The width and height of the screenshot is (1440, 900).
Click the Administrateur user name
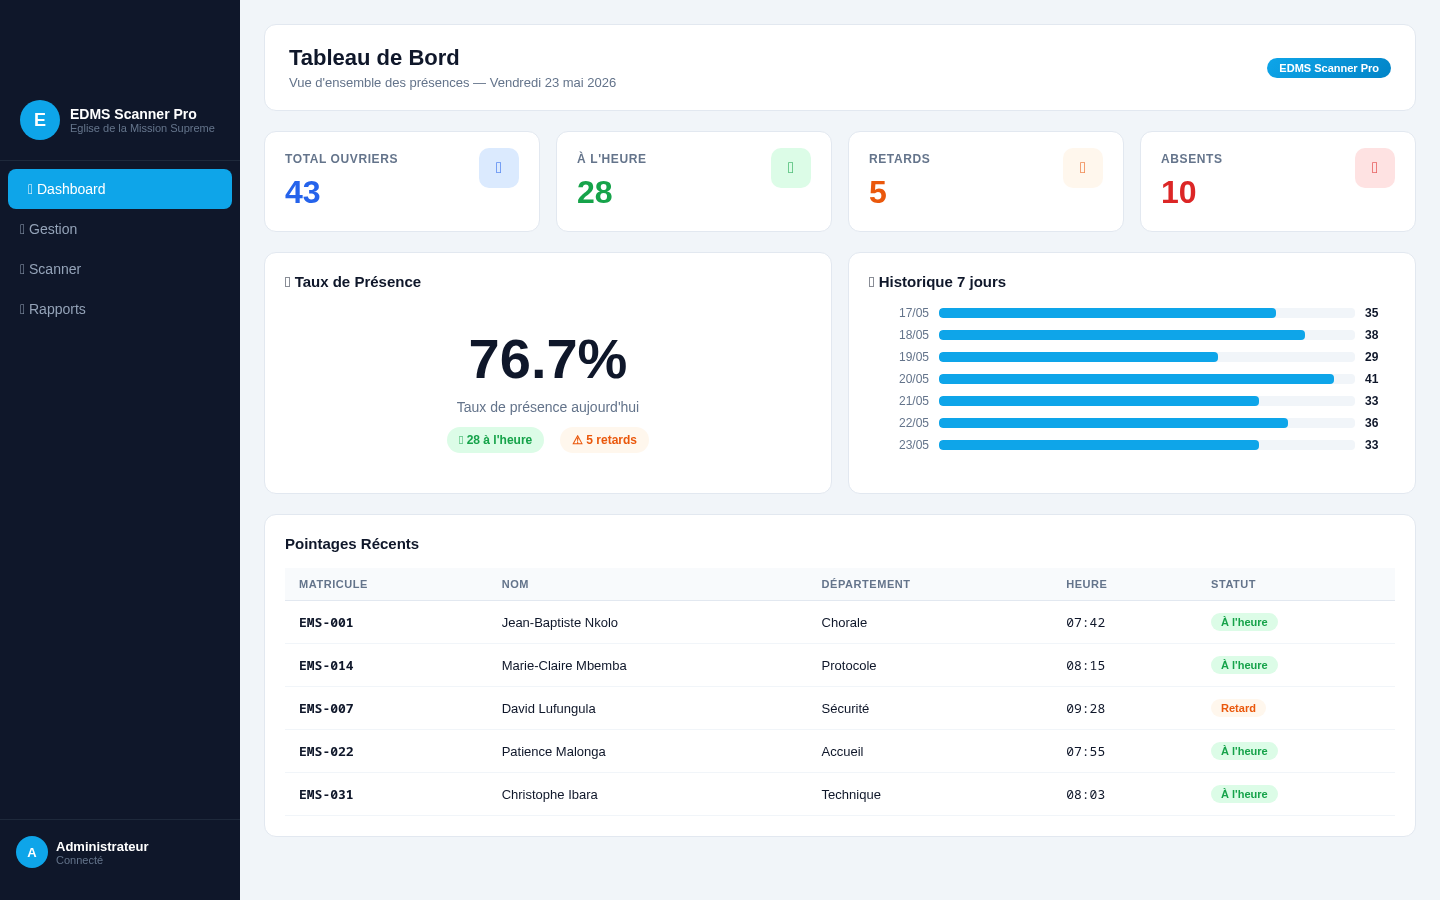(102, 846)
